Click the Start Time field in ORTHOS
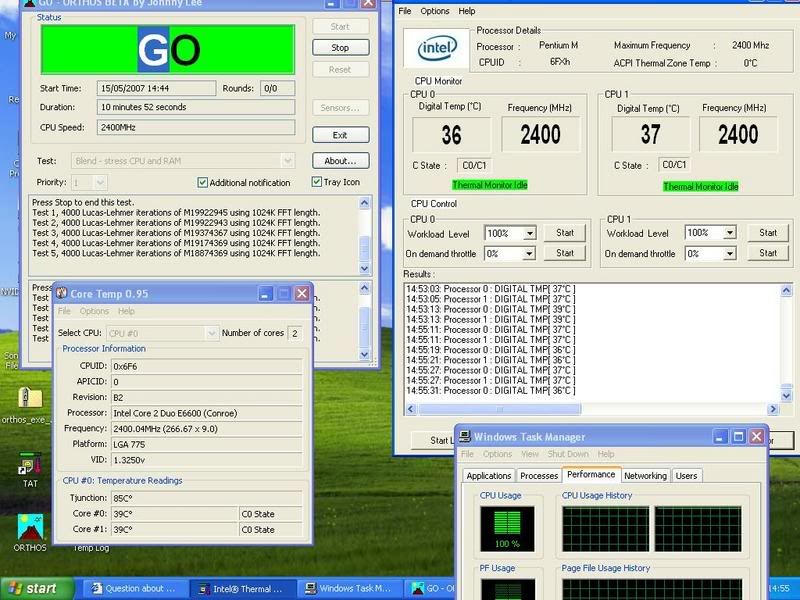The width and height of the screenshot is (800, 600). (x=156, y=88)
